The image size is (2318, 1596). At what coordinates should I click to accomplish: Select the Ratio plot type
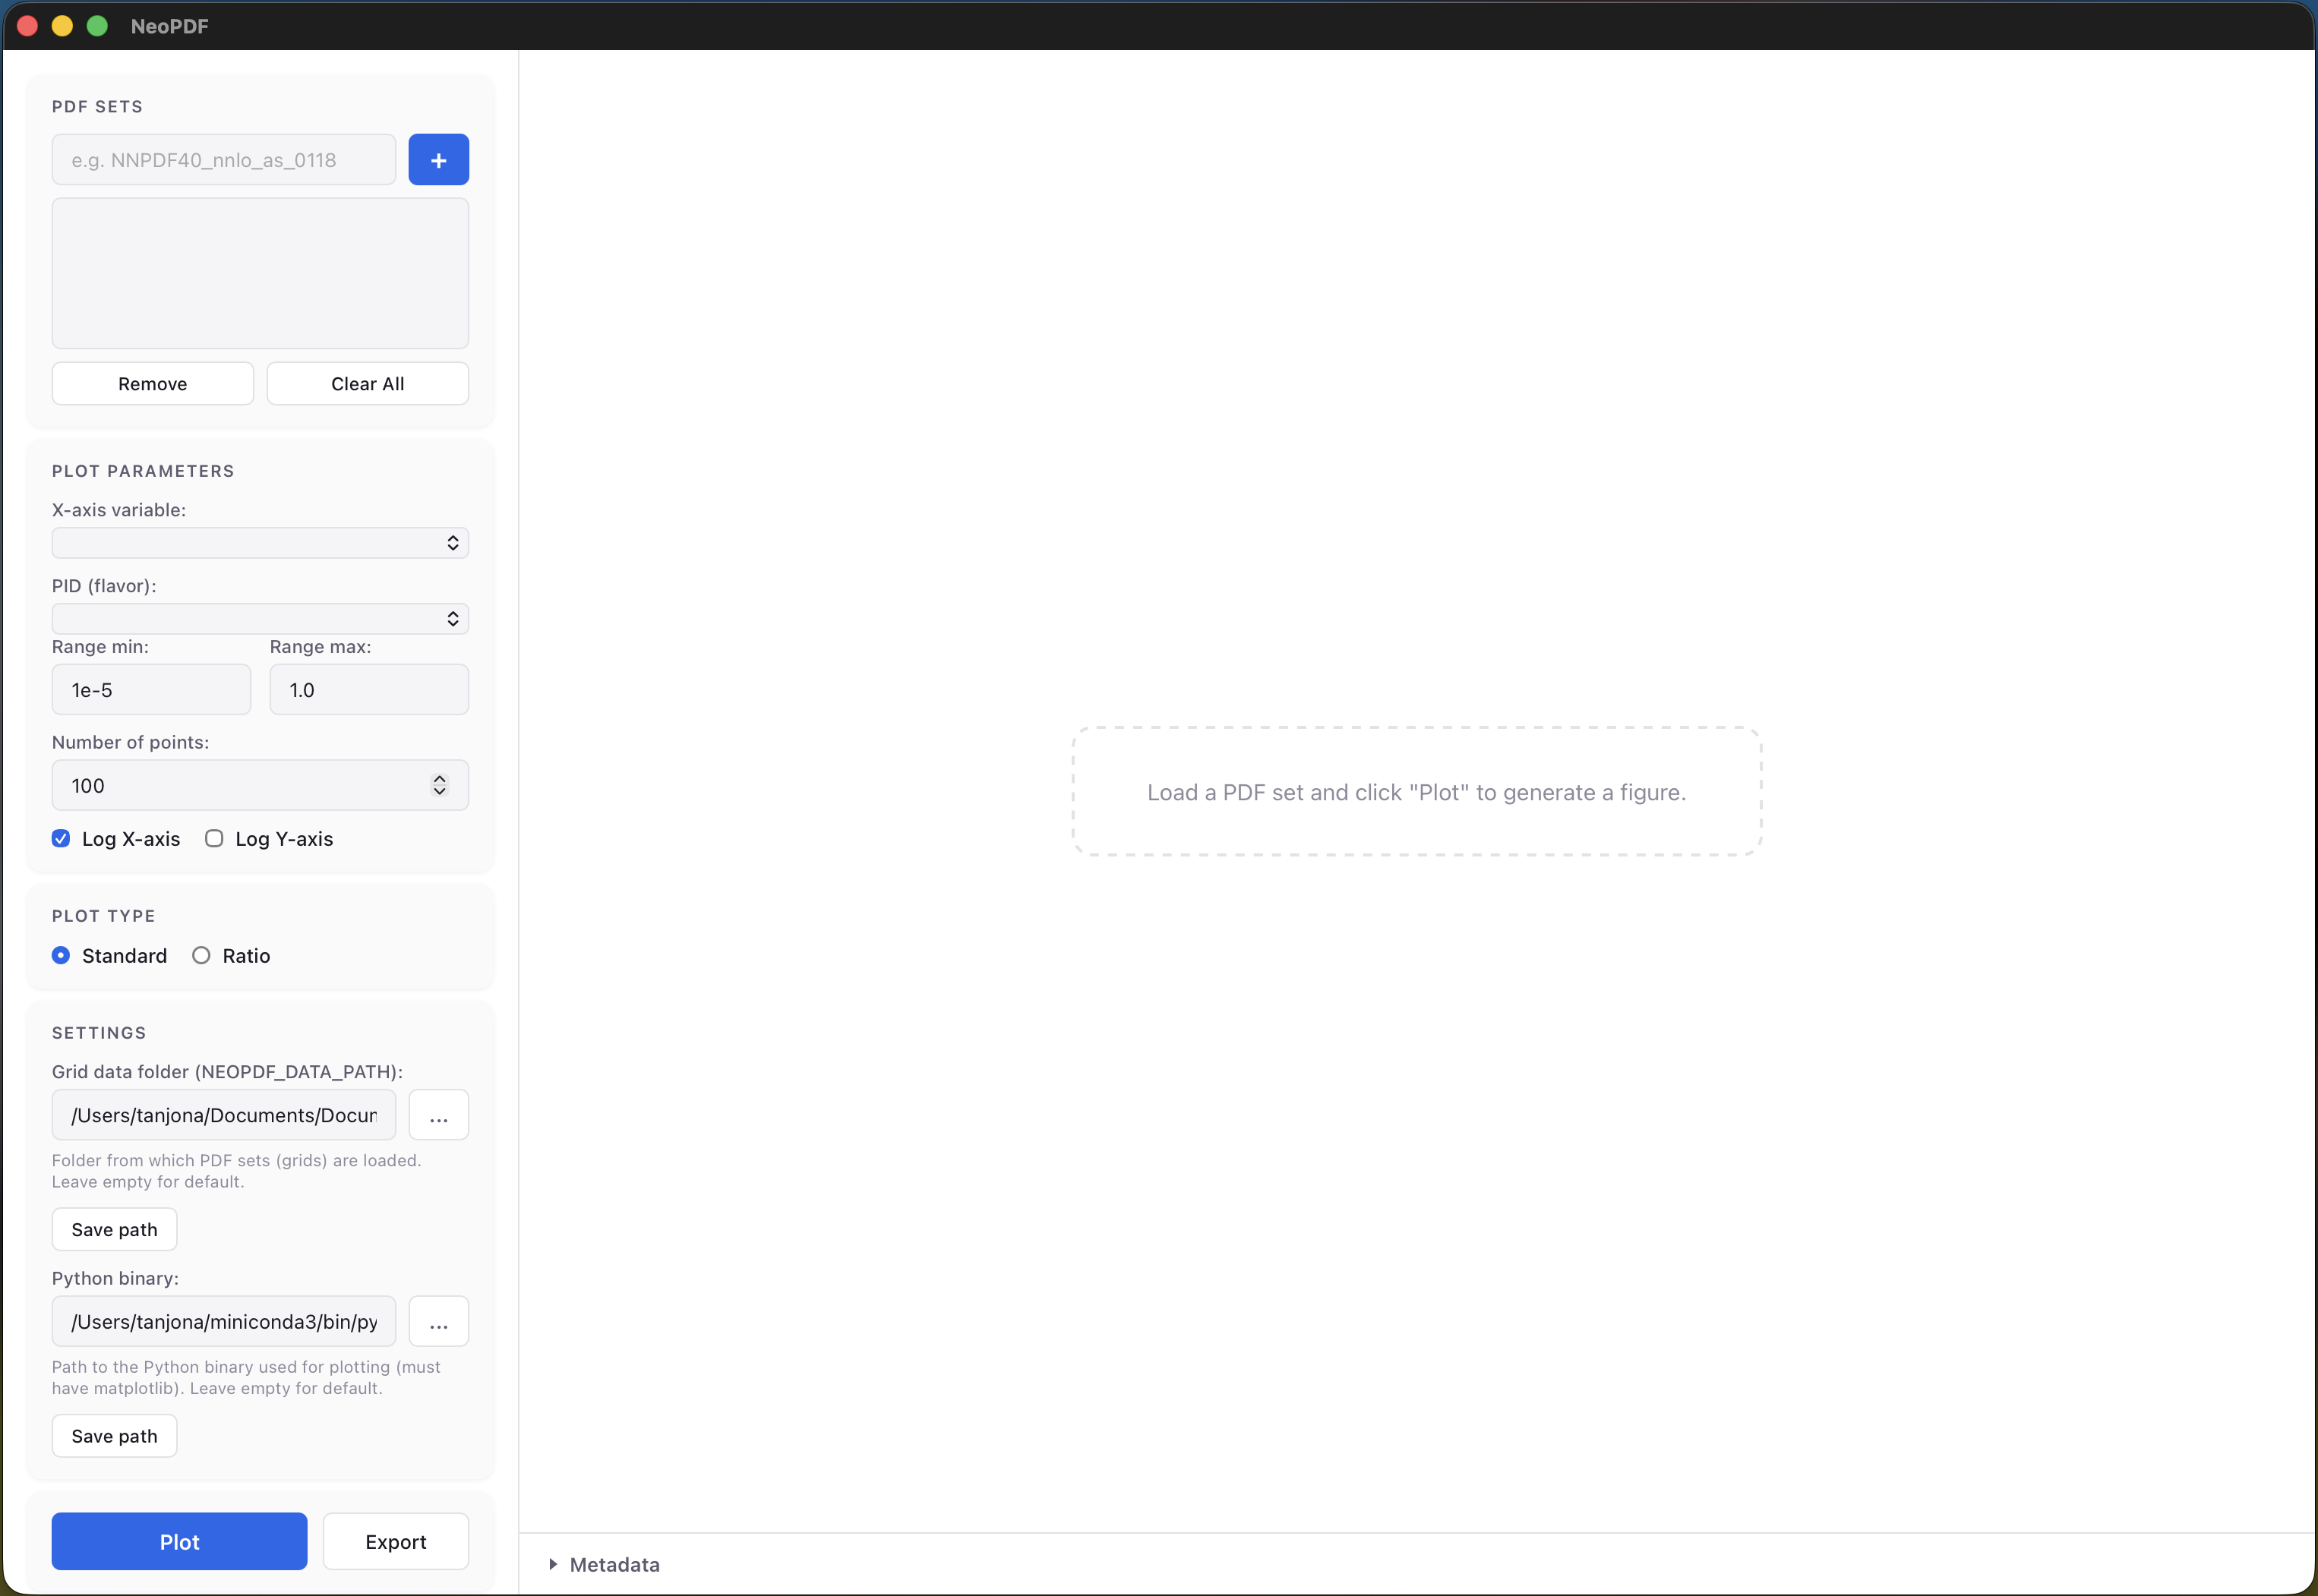[x=201, y=955]
